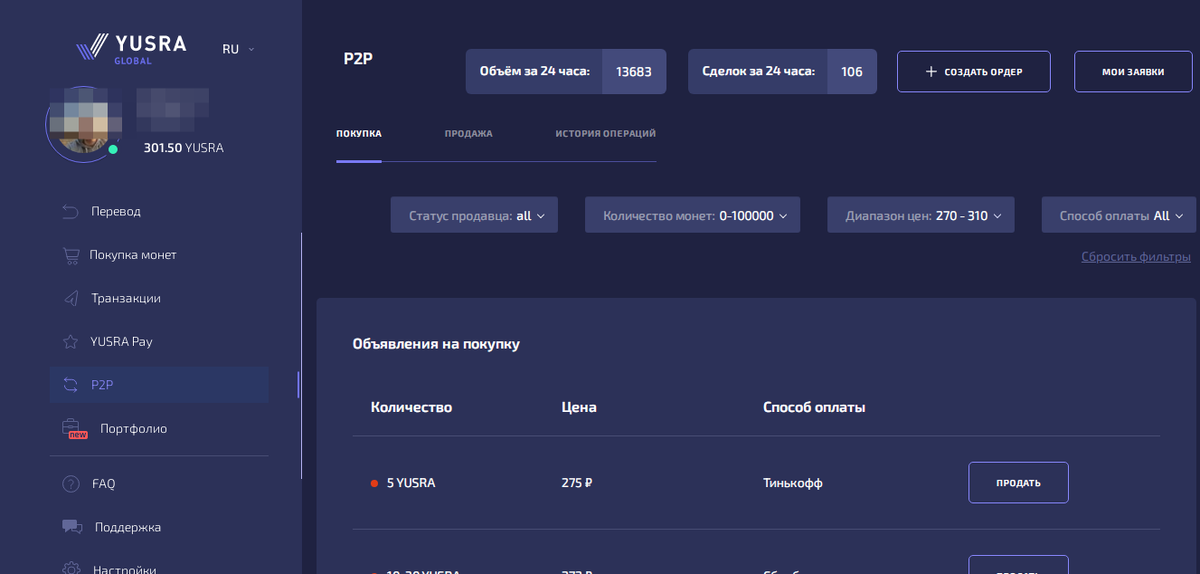Click the plus icon in Создать ордер

931,72
